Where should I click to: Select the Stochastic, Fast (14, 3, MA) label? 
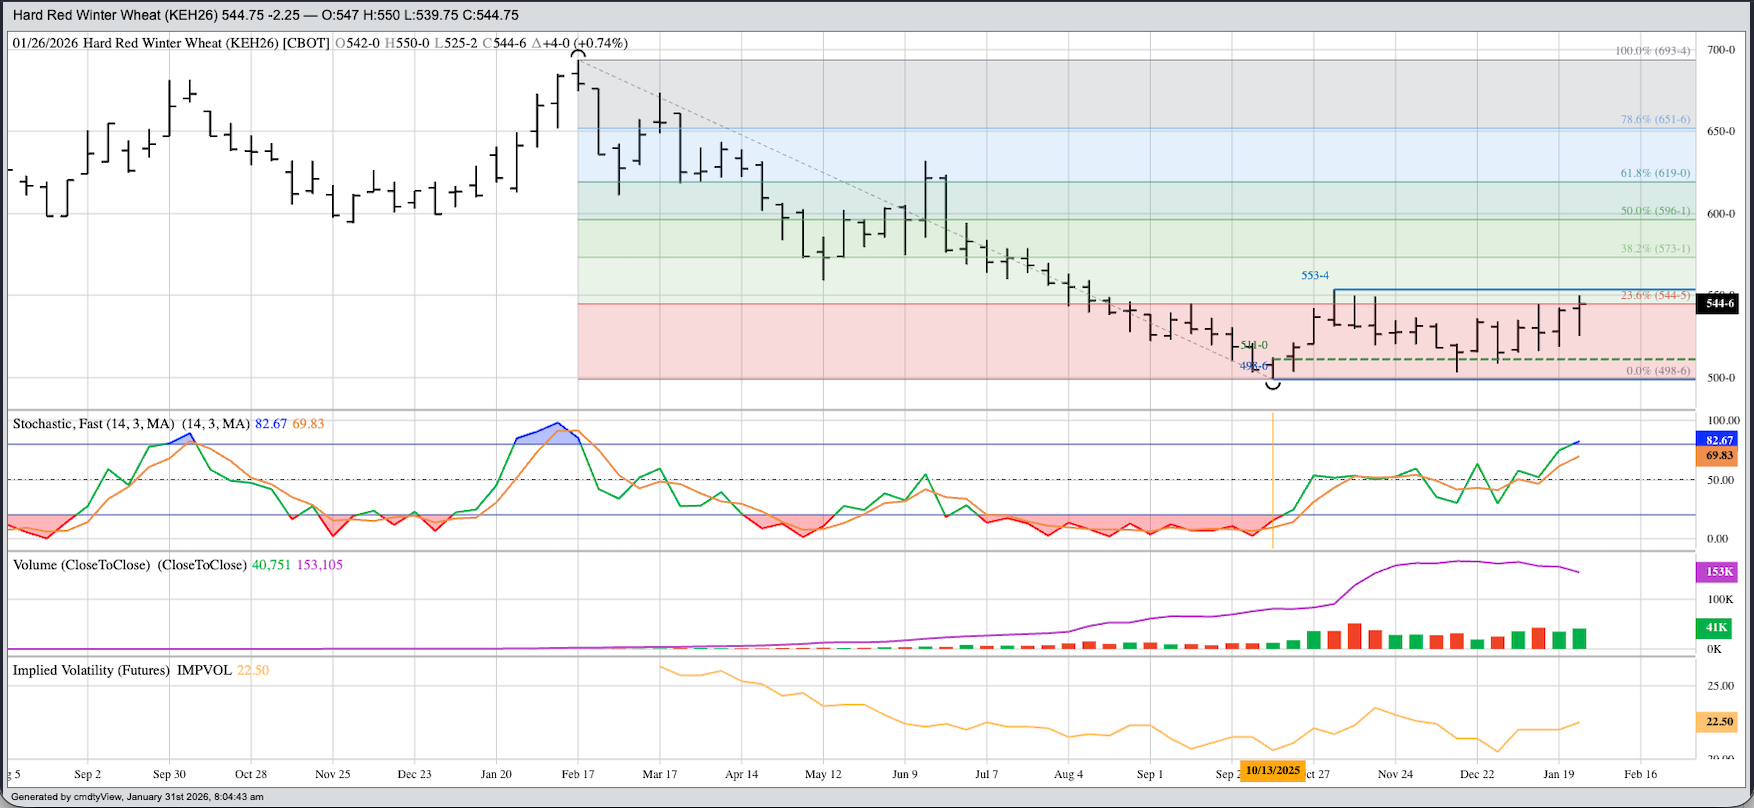coord(131,424)
